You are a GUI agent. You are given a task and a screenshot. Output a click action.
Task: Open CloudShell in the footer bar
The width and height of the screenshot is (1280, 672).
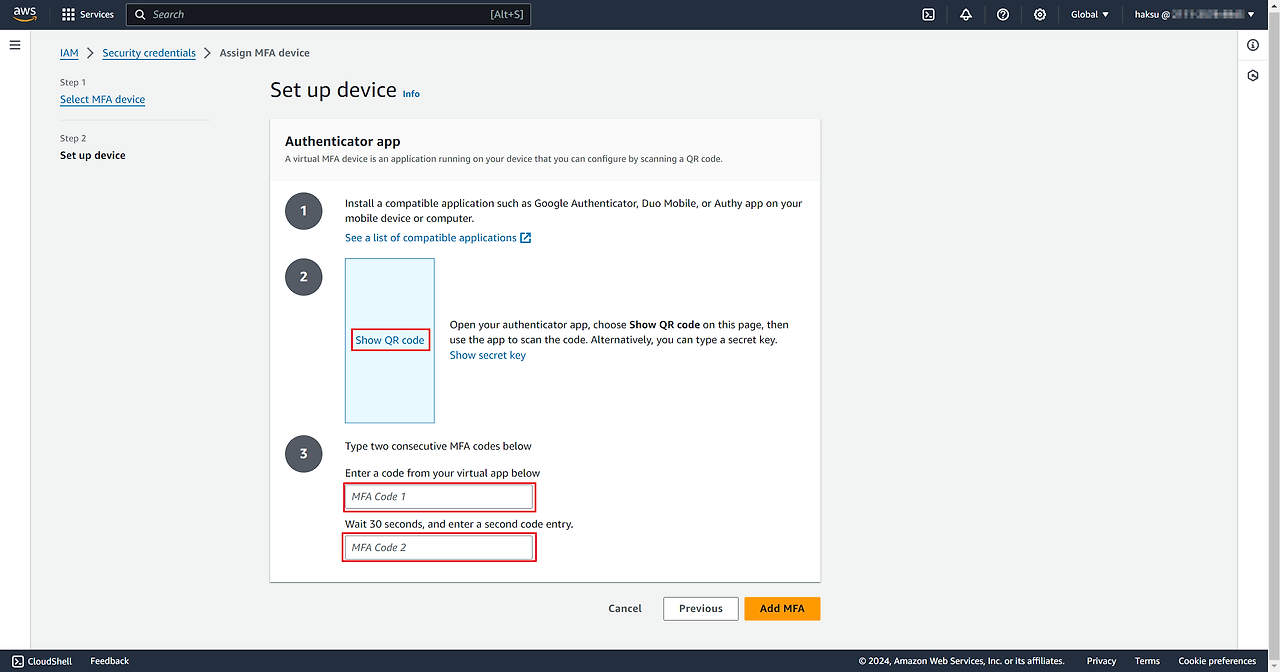[x=42, y=661]
